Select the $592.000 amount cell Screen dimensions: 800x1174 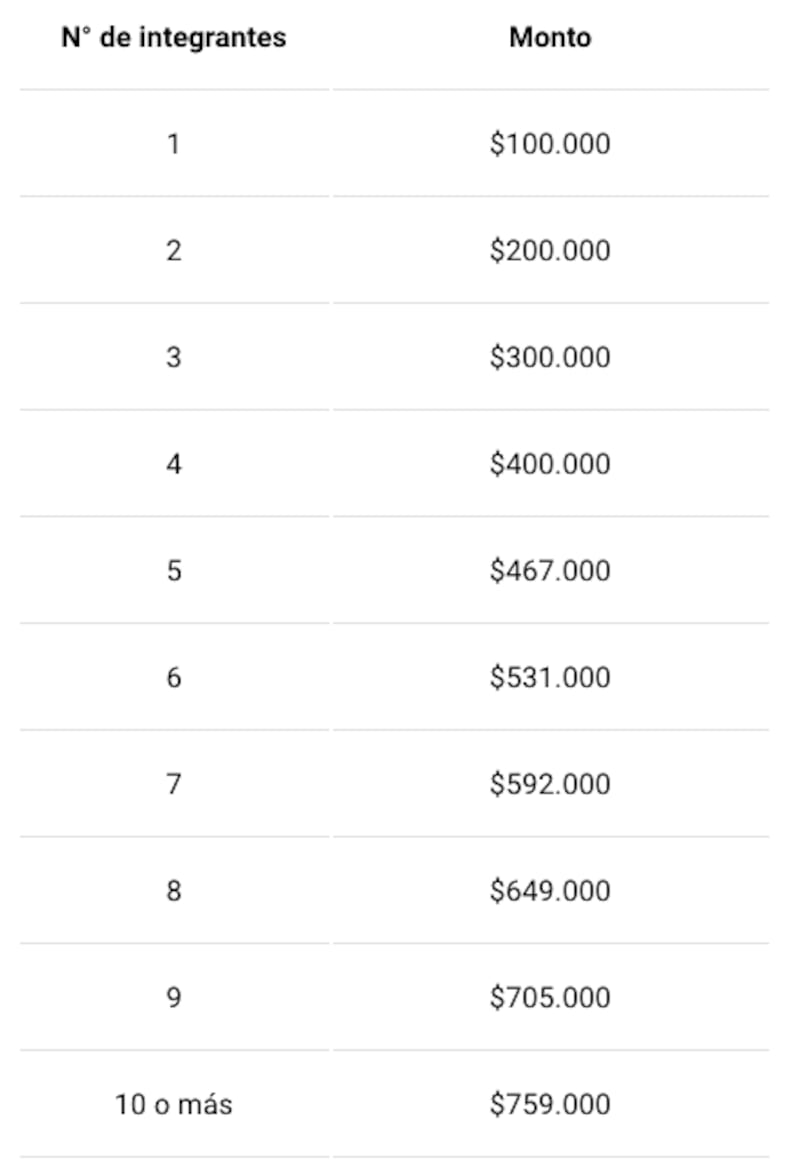point(551,784)
